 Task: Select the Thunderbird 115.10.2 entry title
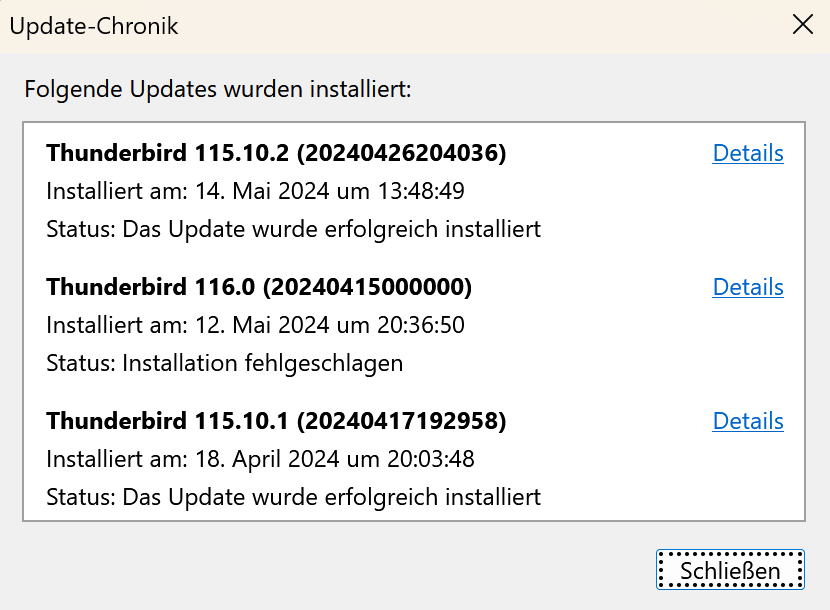pyautogui.click(x=167, y=153)
